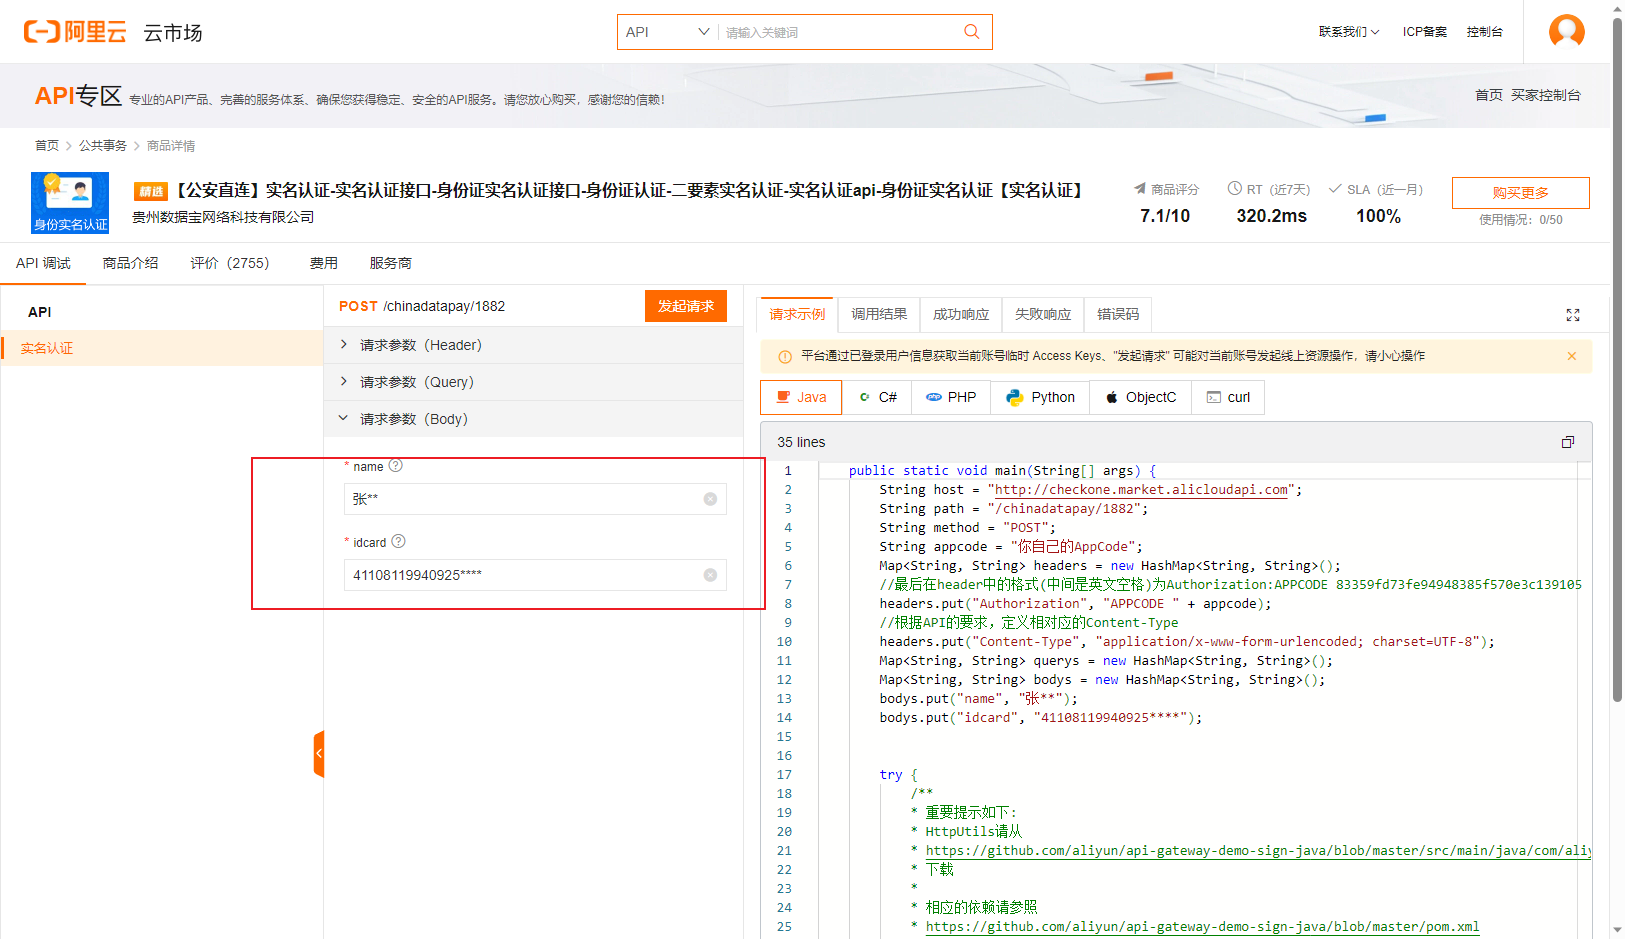Click the 公共事务 breadcrumb
Image resolution: width=1625 pixels, height=939 pixels.
tap(102, 146)
